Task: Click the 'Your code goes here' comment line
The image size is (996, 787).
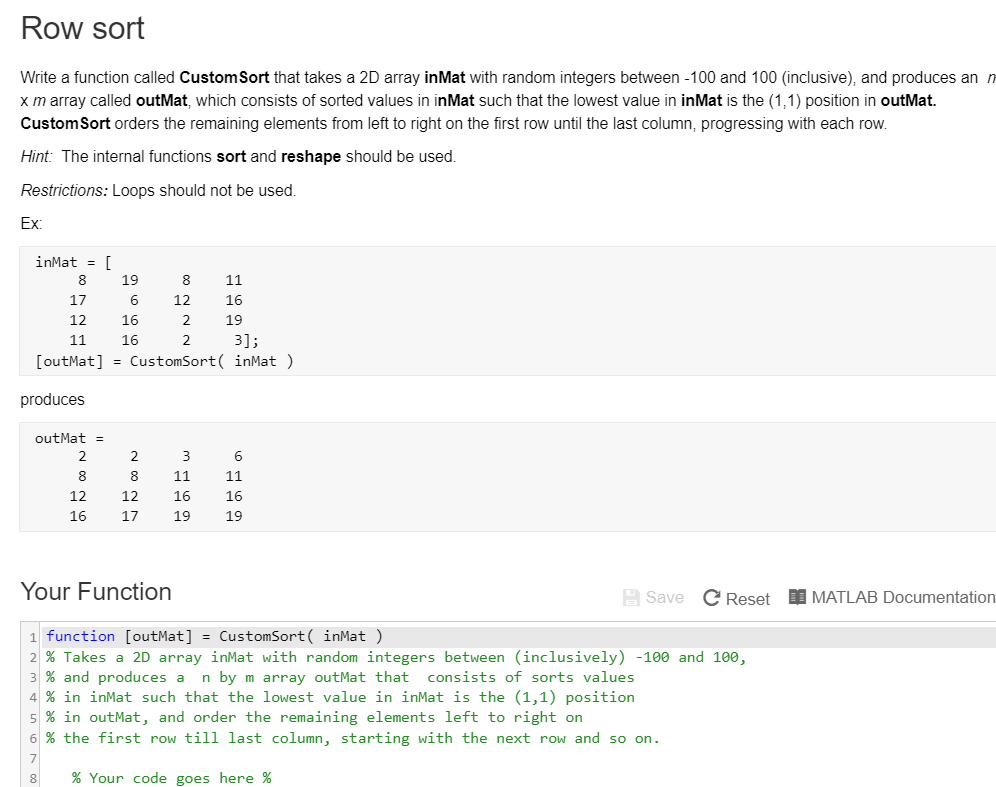Action: tap(172, 778)
